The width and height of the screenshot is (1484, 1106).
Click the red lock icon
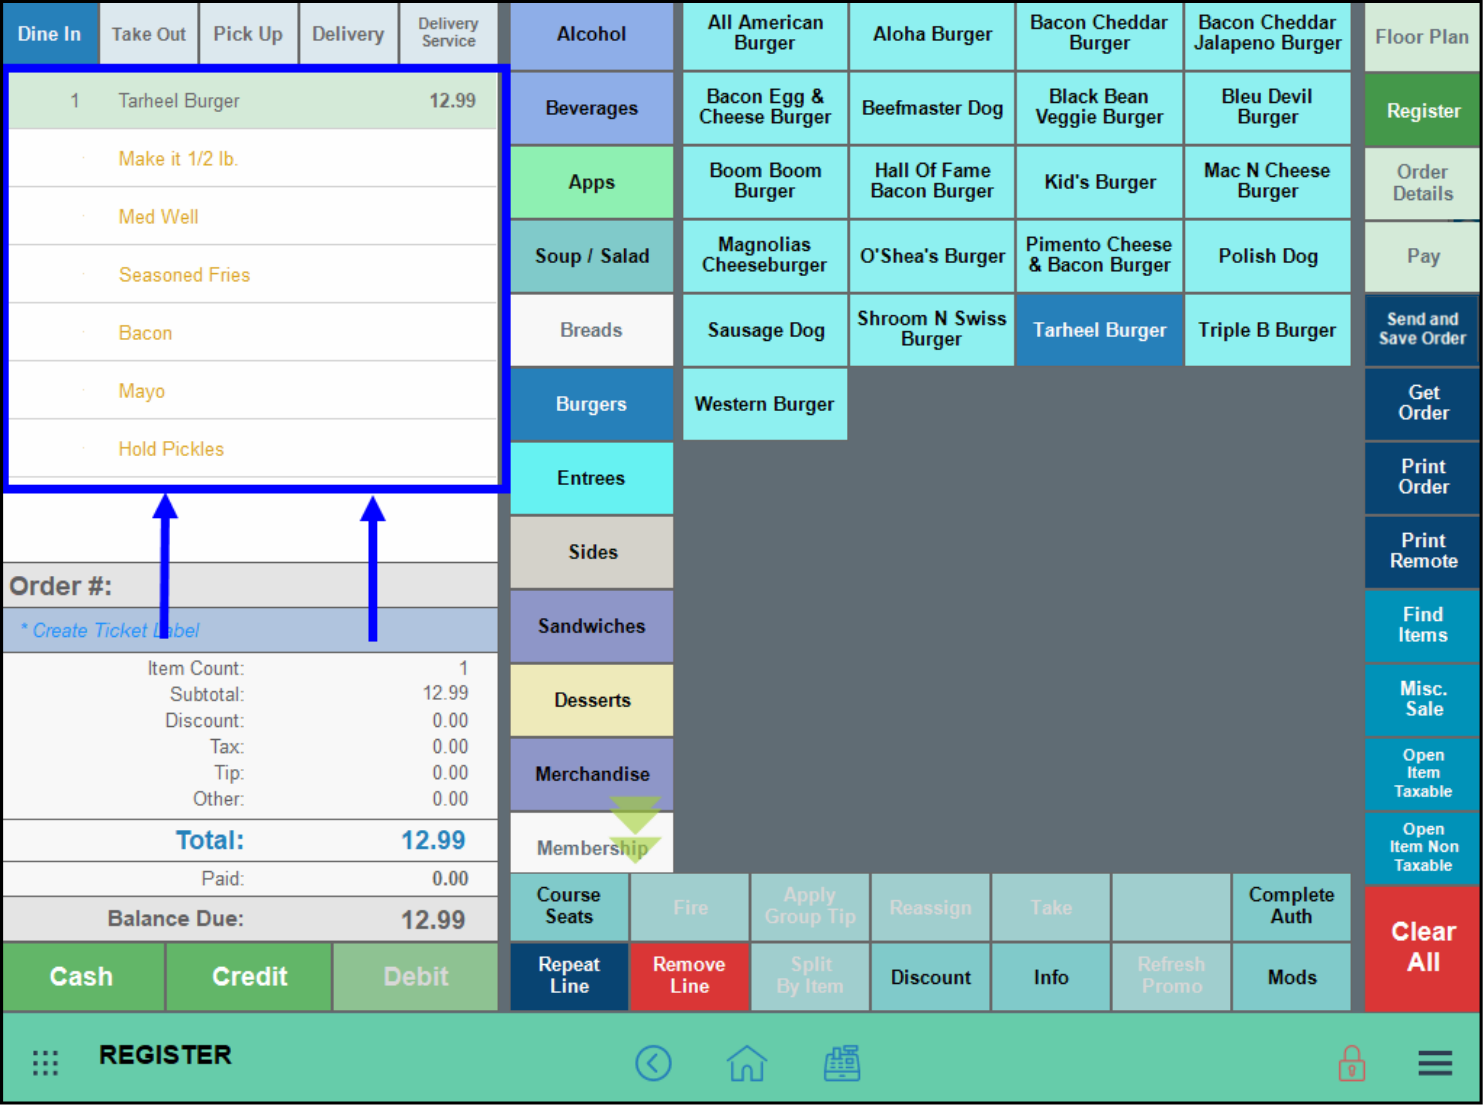[1352, 1063]
